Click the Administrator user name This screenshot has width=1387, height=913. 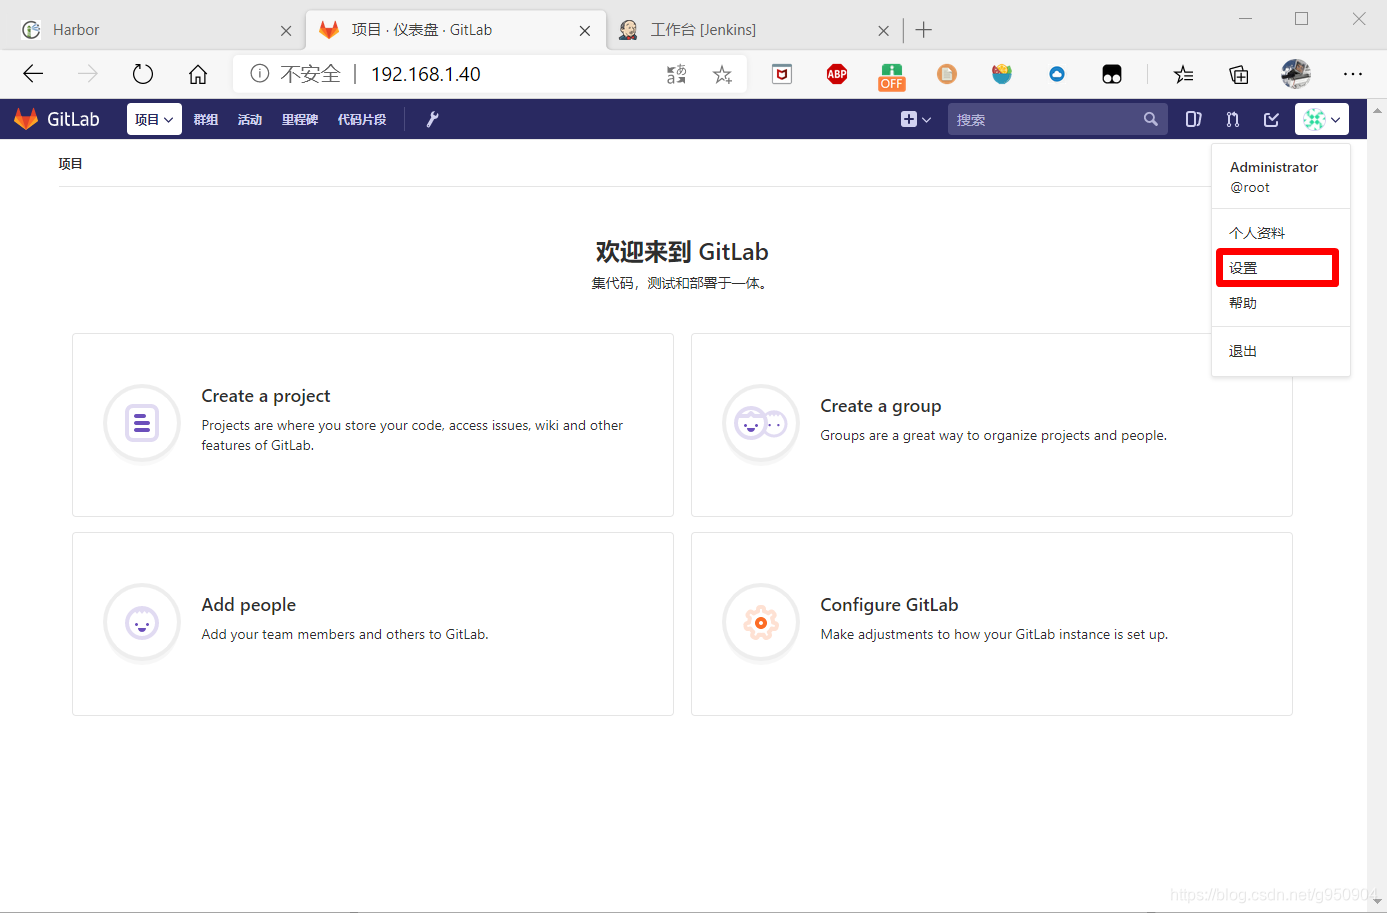1274,167
